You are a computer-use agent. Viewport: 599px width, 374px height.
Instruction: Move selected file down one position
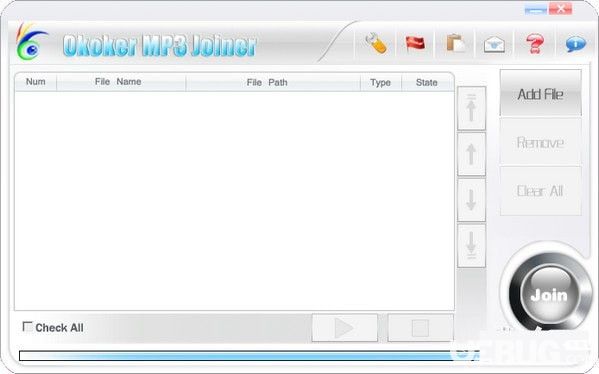(x=471, y=200)
